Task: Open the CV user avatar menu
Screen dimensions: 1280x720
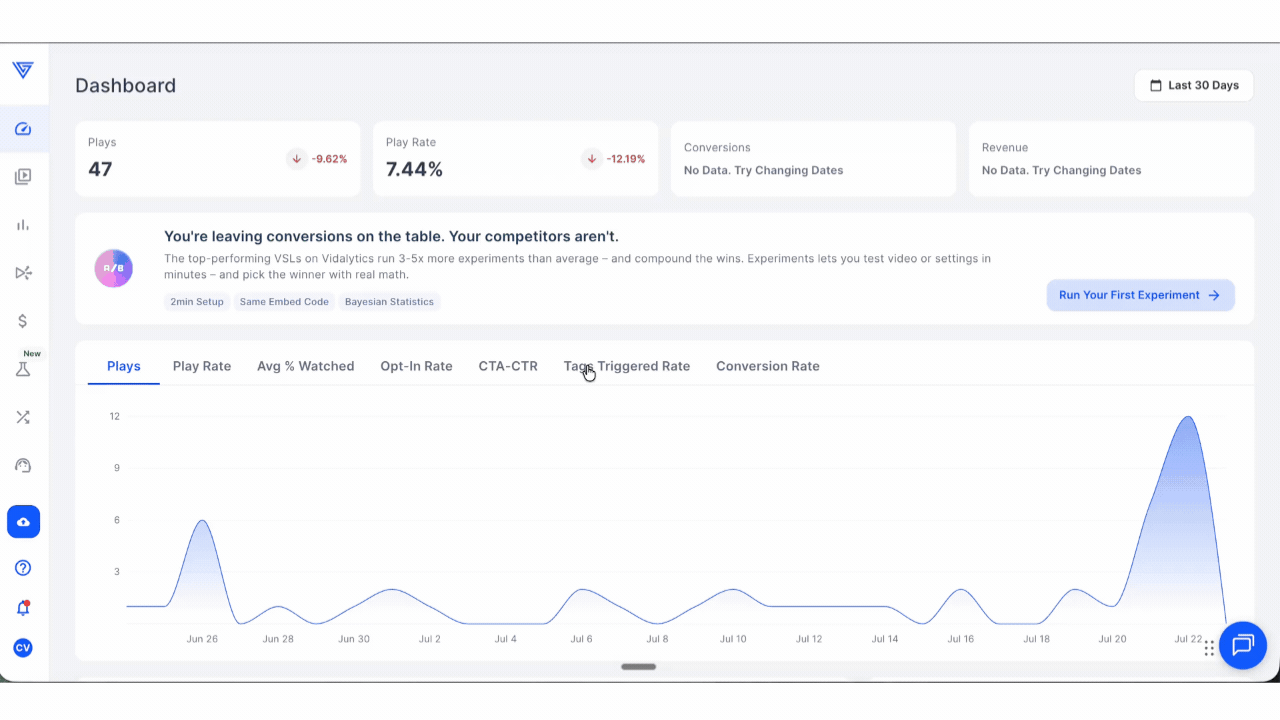Action: [x=23, y=648]
